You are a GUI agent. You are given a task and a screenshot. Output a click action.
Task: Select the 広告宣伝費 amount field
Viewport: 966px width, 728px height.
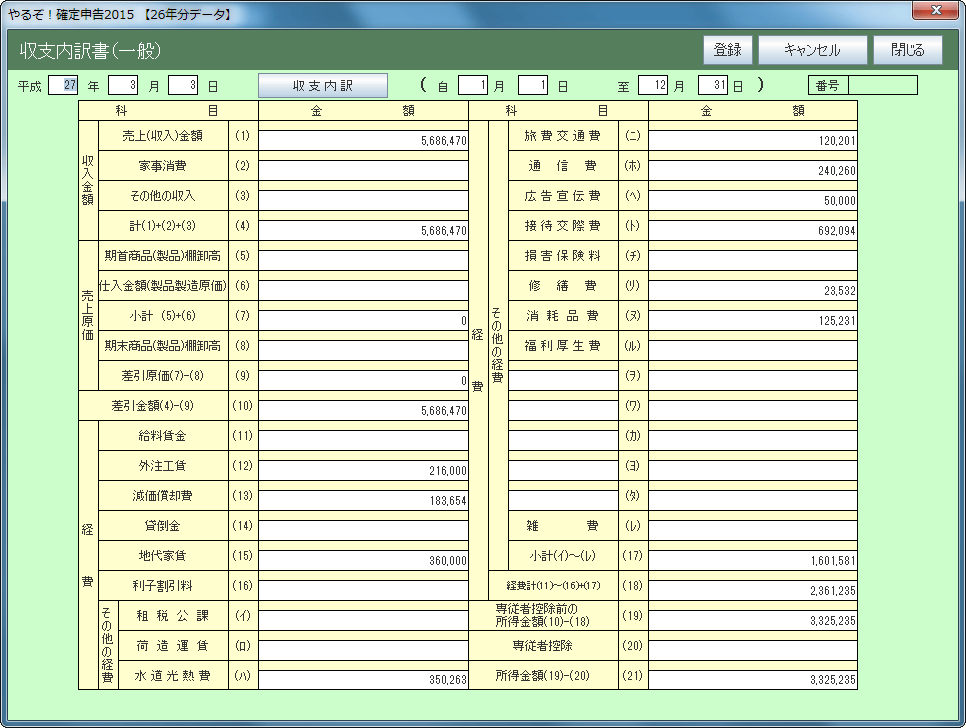[753, 200]
